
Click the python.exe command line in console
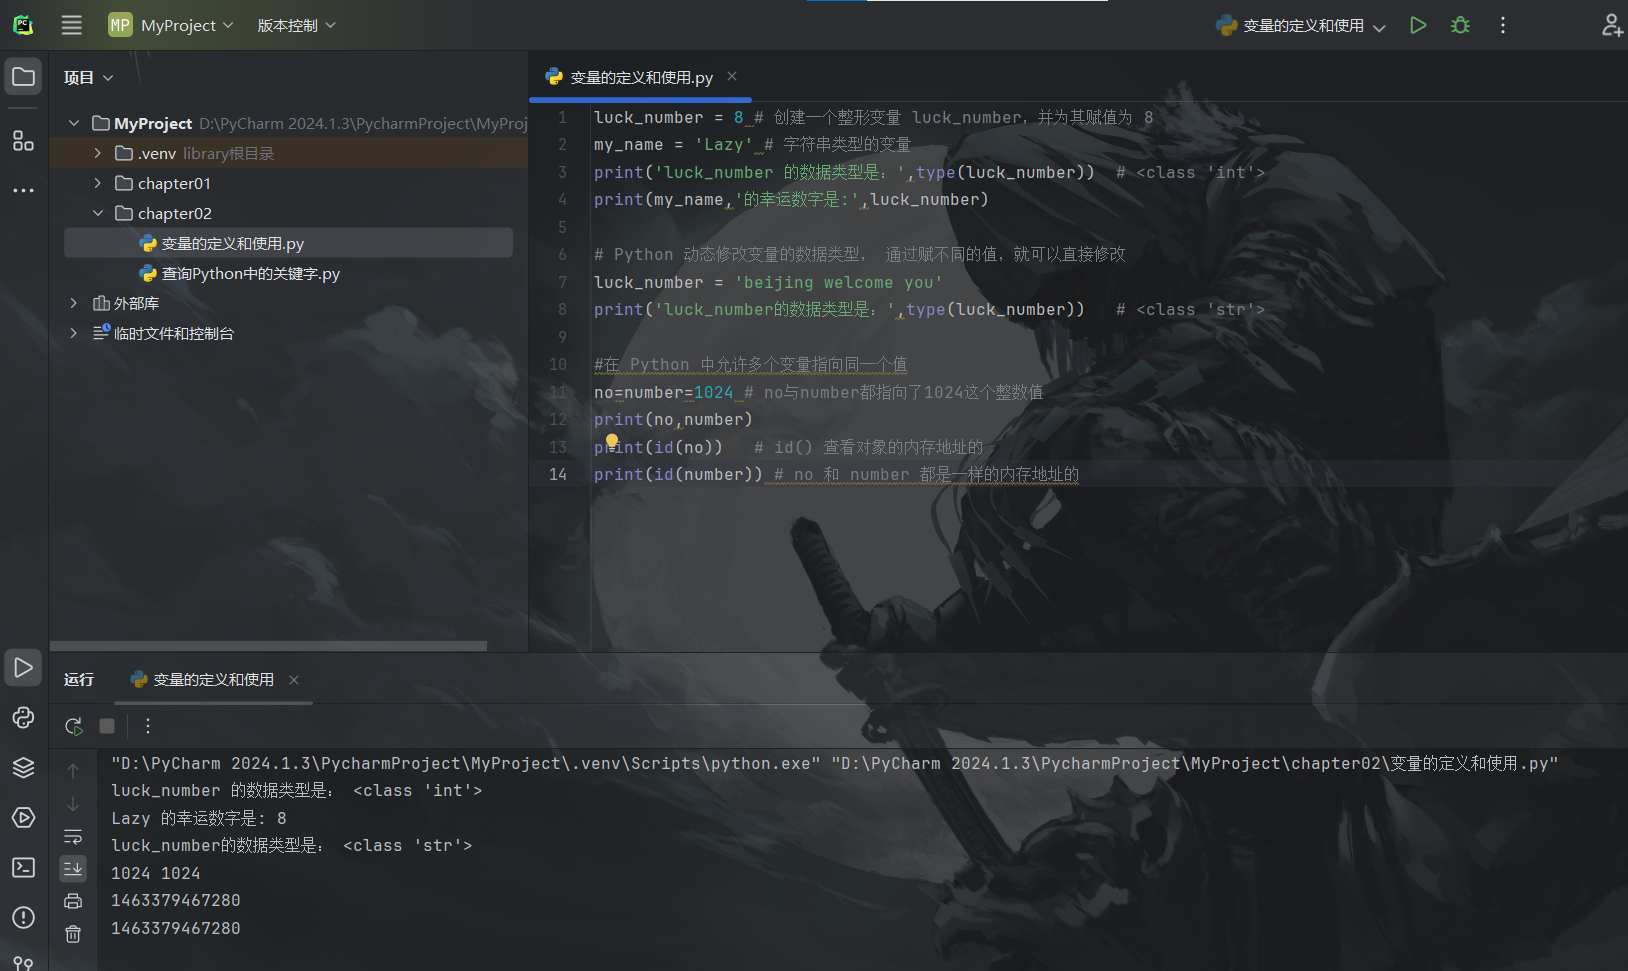[x=834, y=763]
